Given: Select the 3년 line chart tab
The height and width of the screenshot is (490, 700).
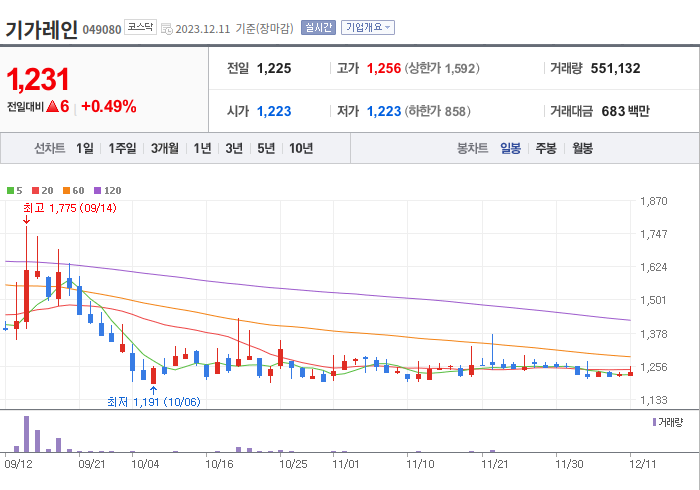Looking at the screenshot, I should tap(234, 148).
